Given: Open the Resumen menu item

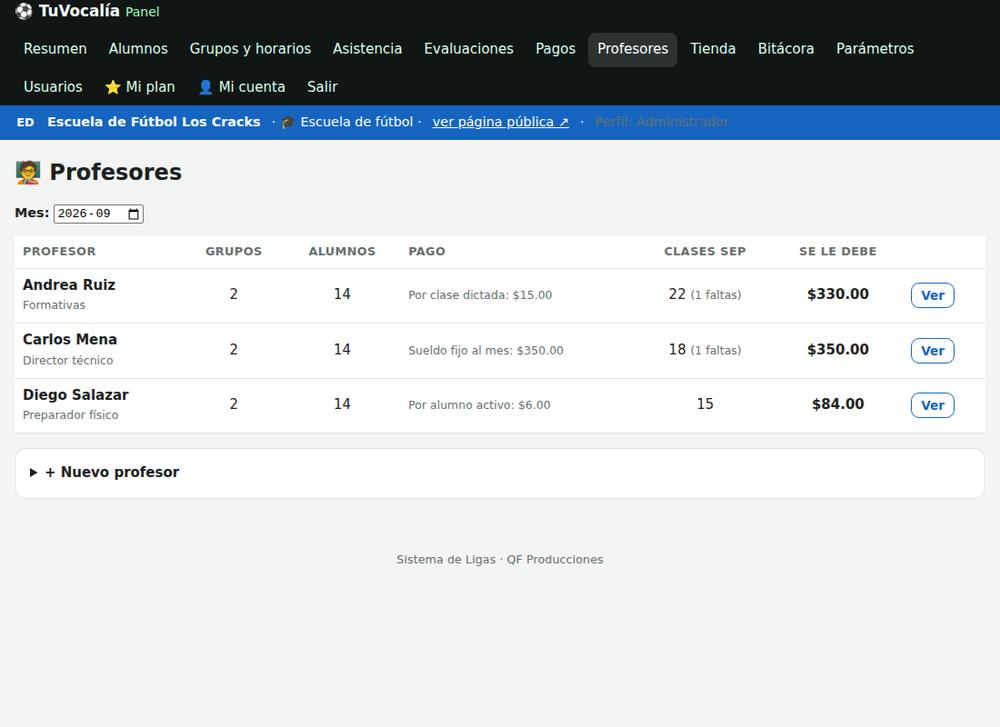Looking at the screenshot, I should tap(55, 48).
